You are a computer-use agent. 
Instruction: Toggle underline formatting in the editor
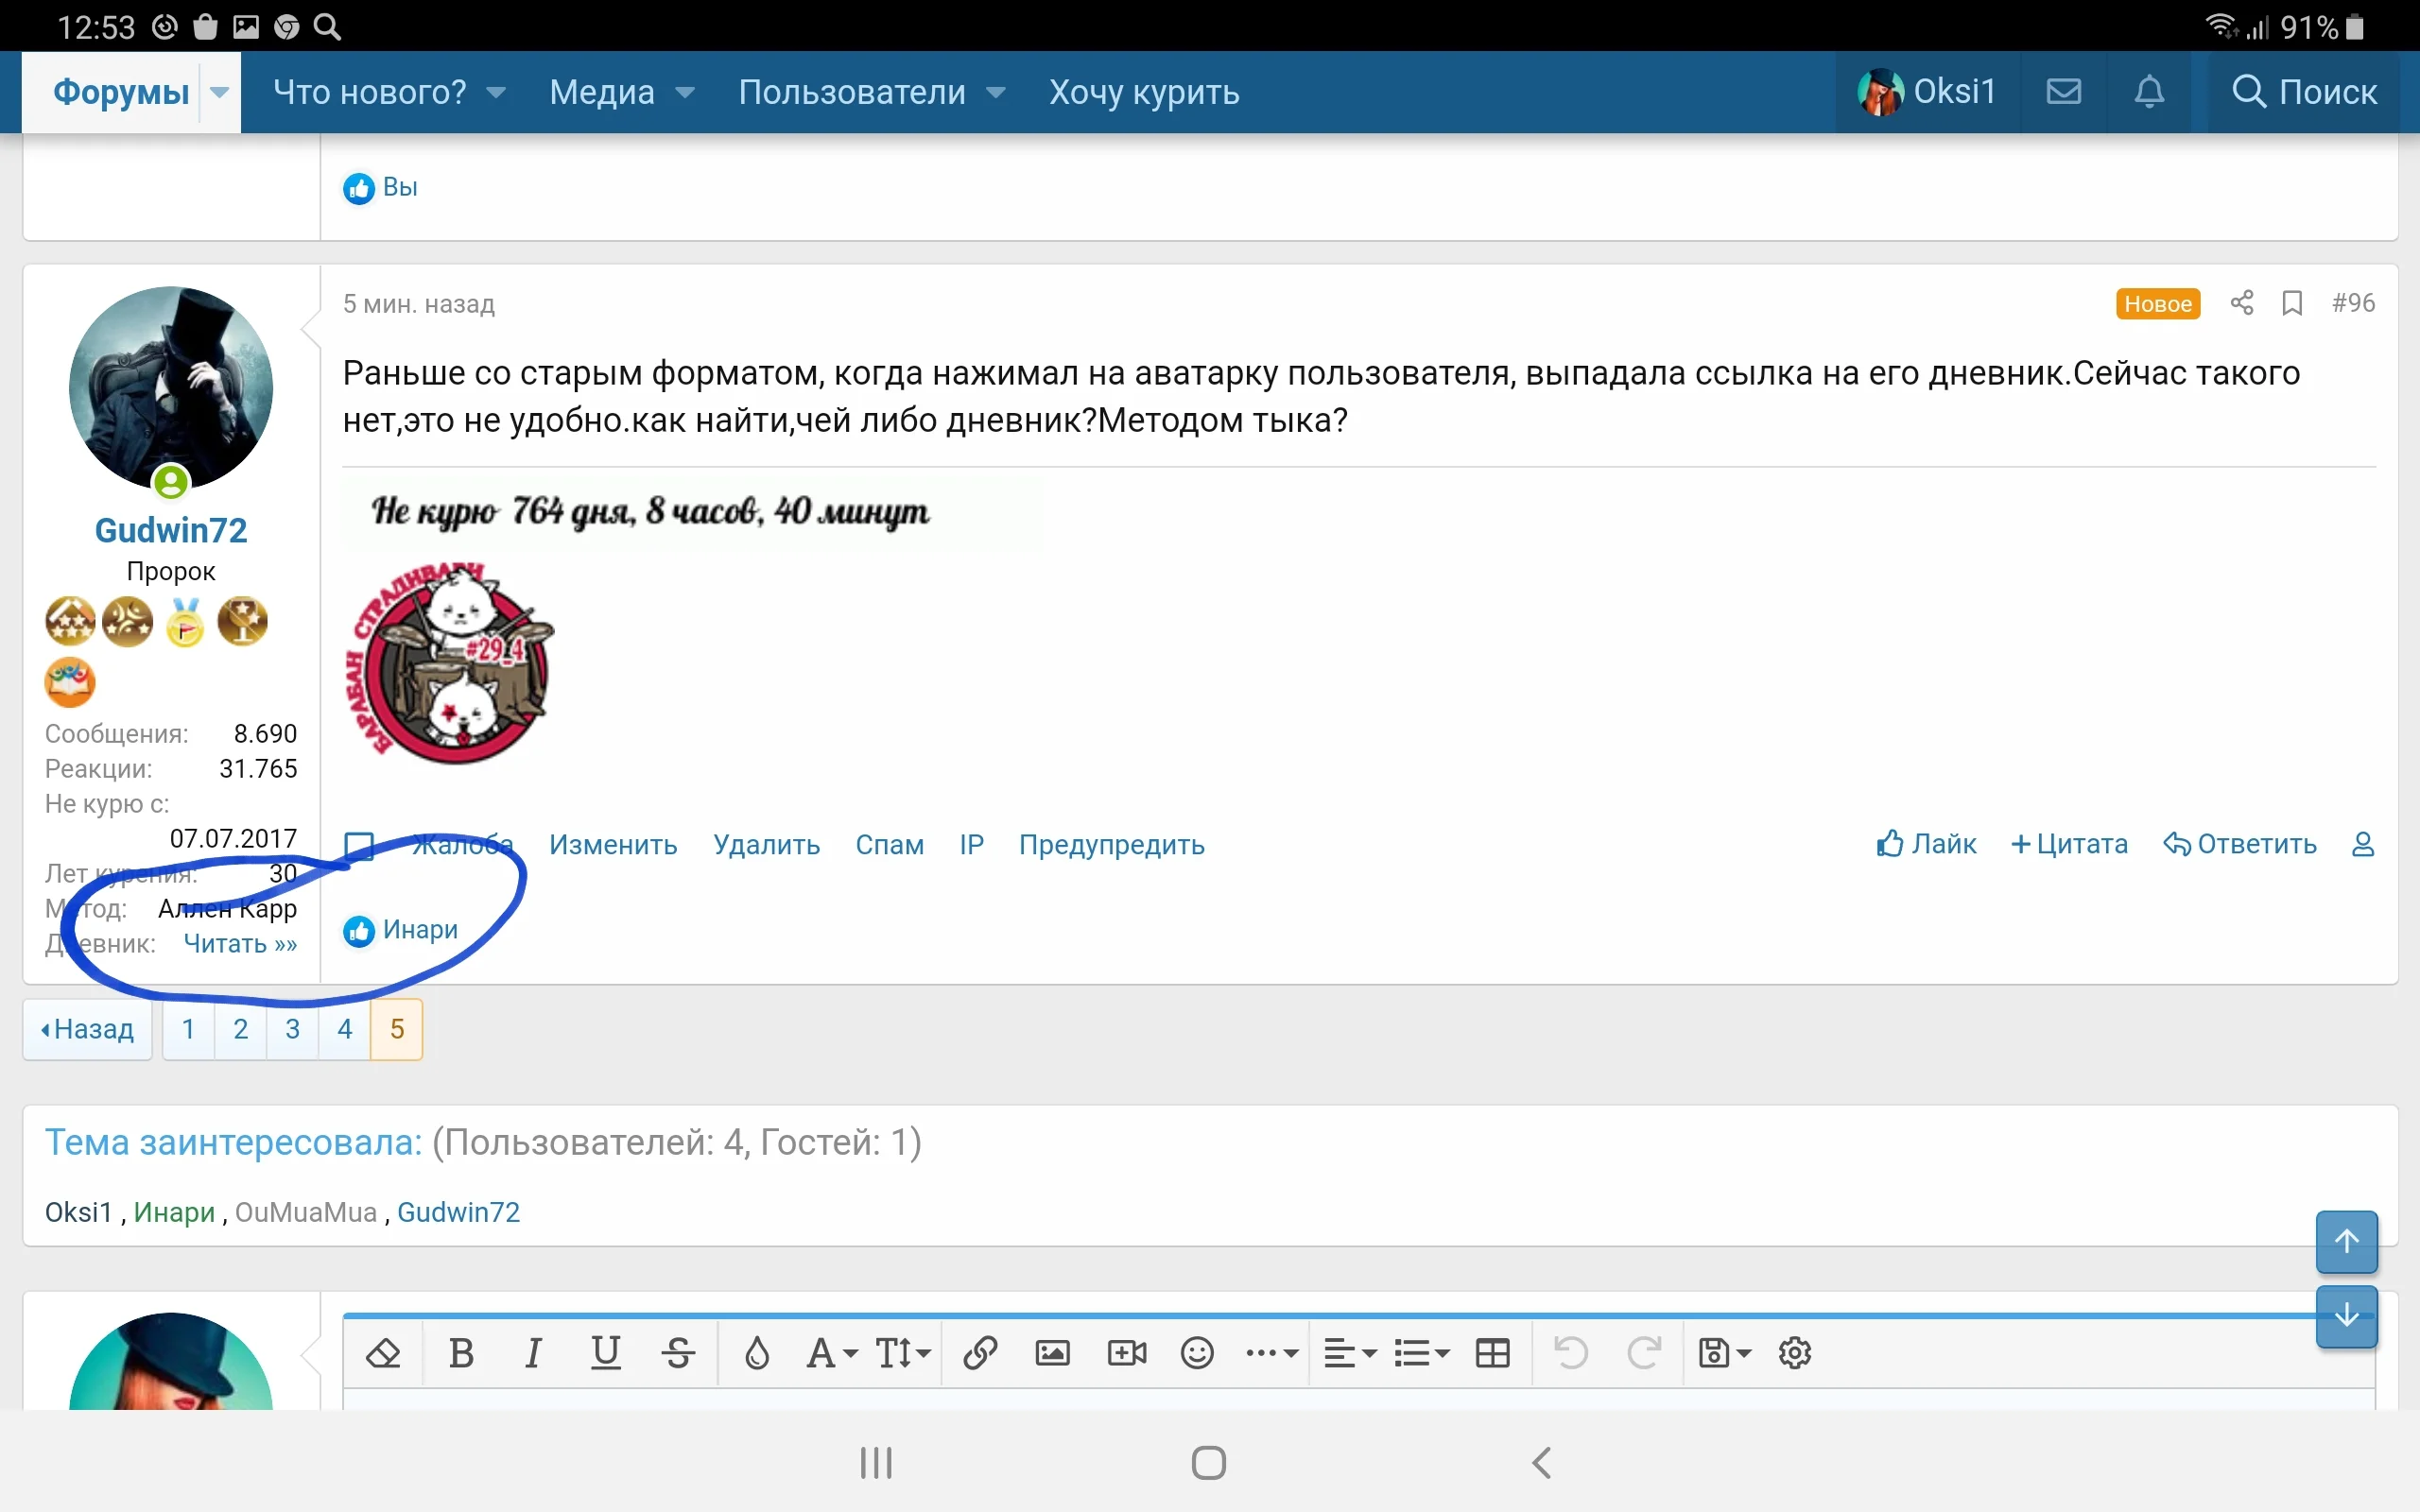coord(607,1353)
